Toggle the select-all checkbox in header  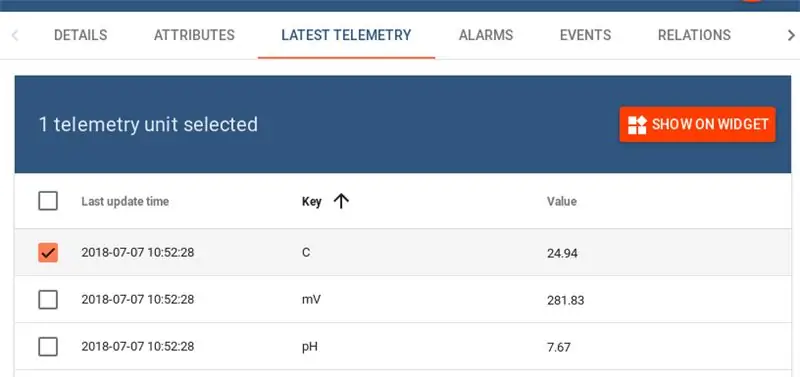click(48, 201)
